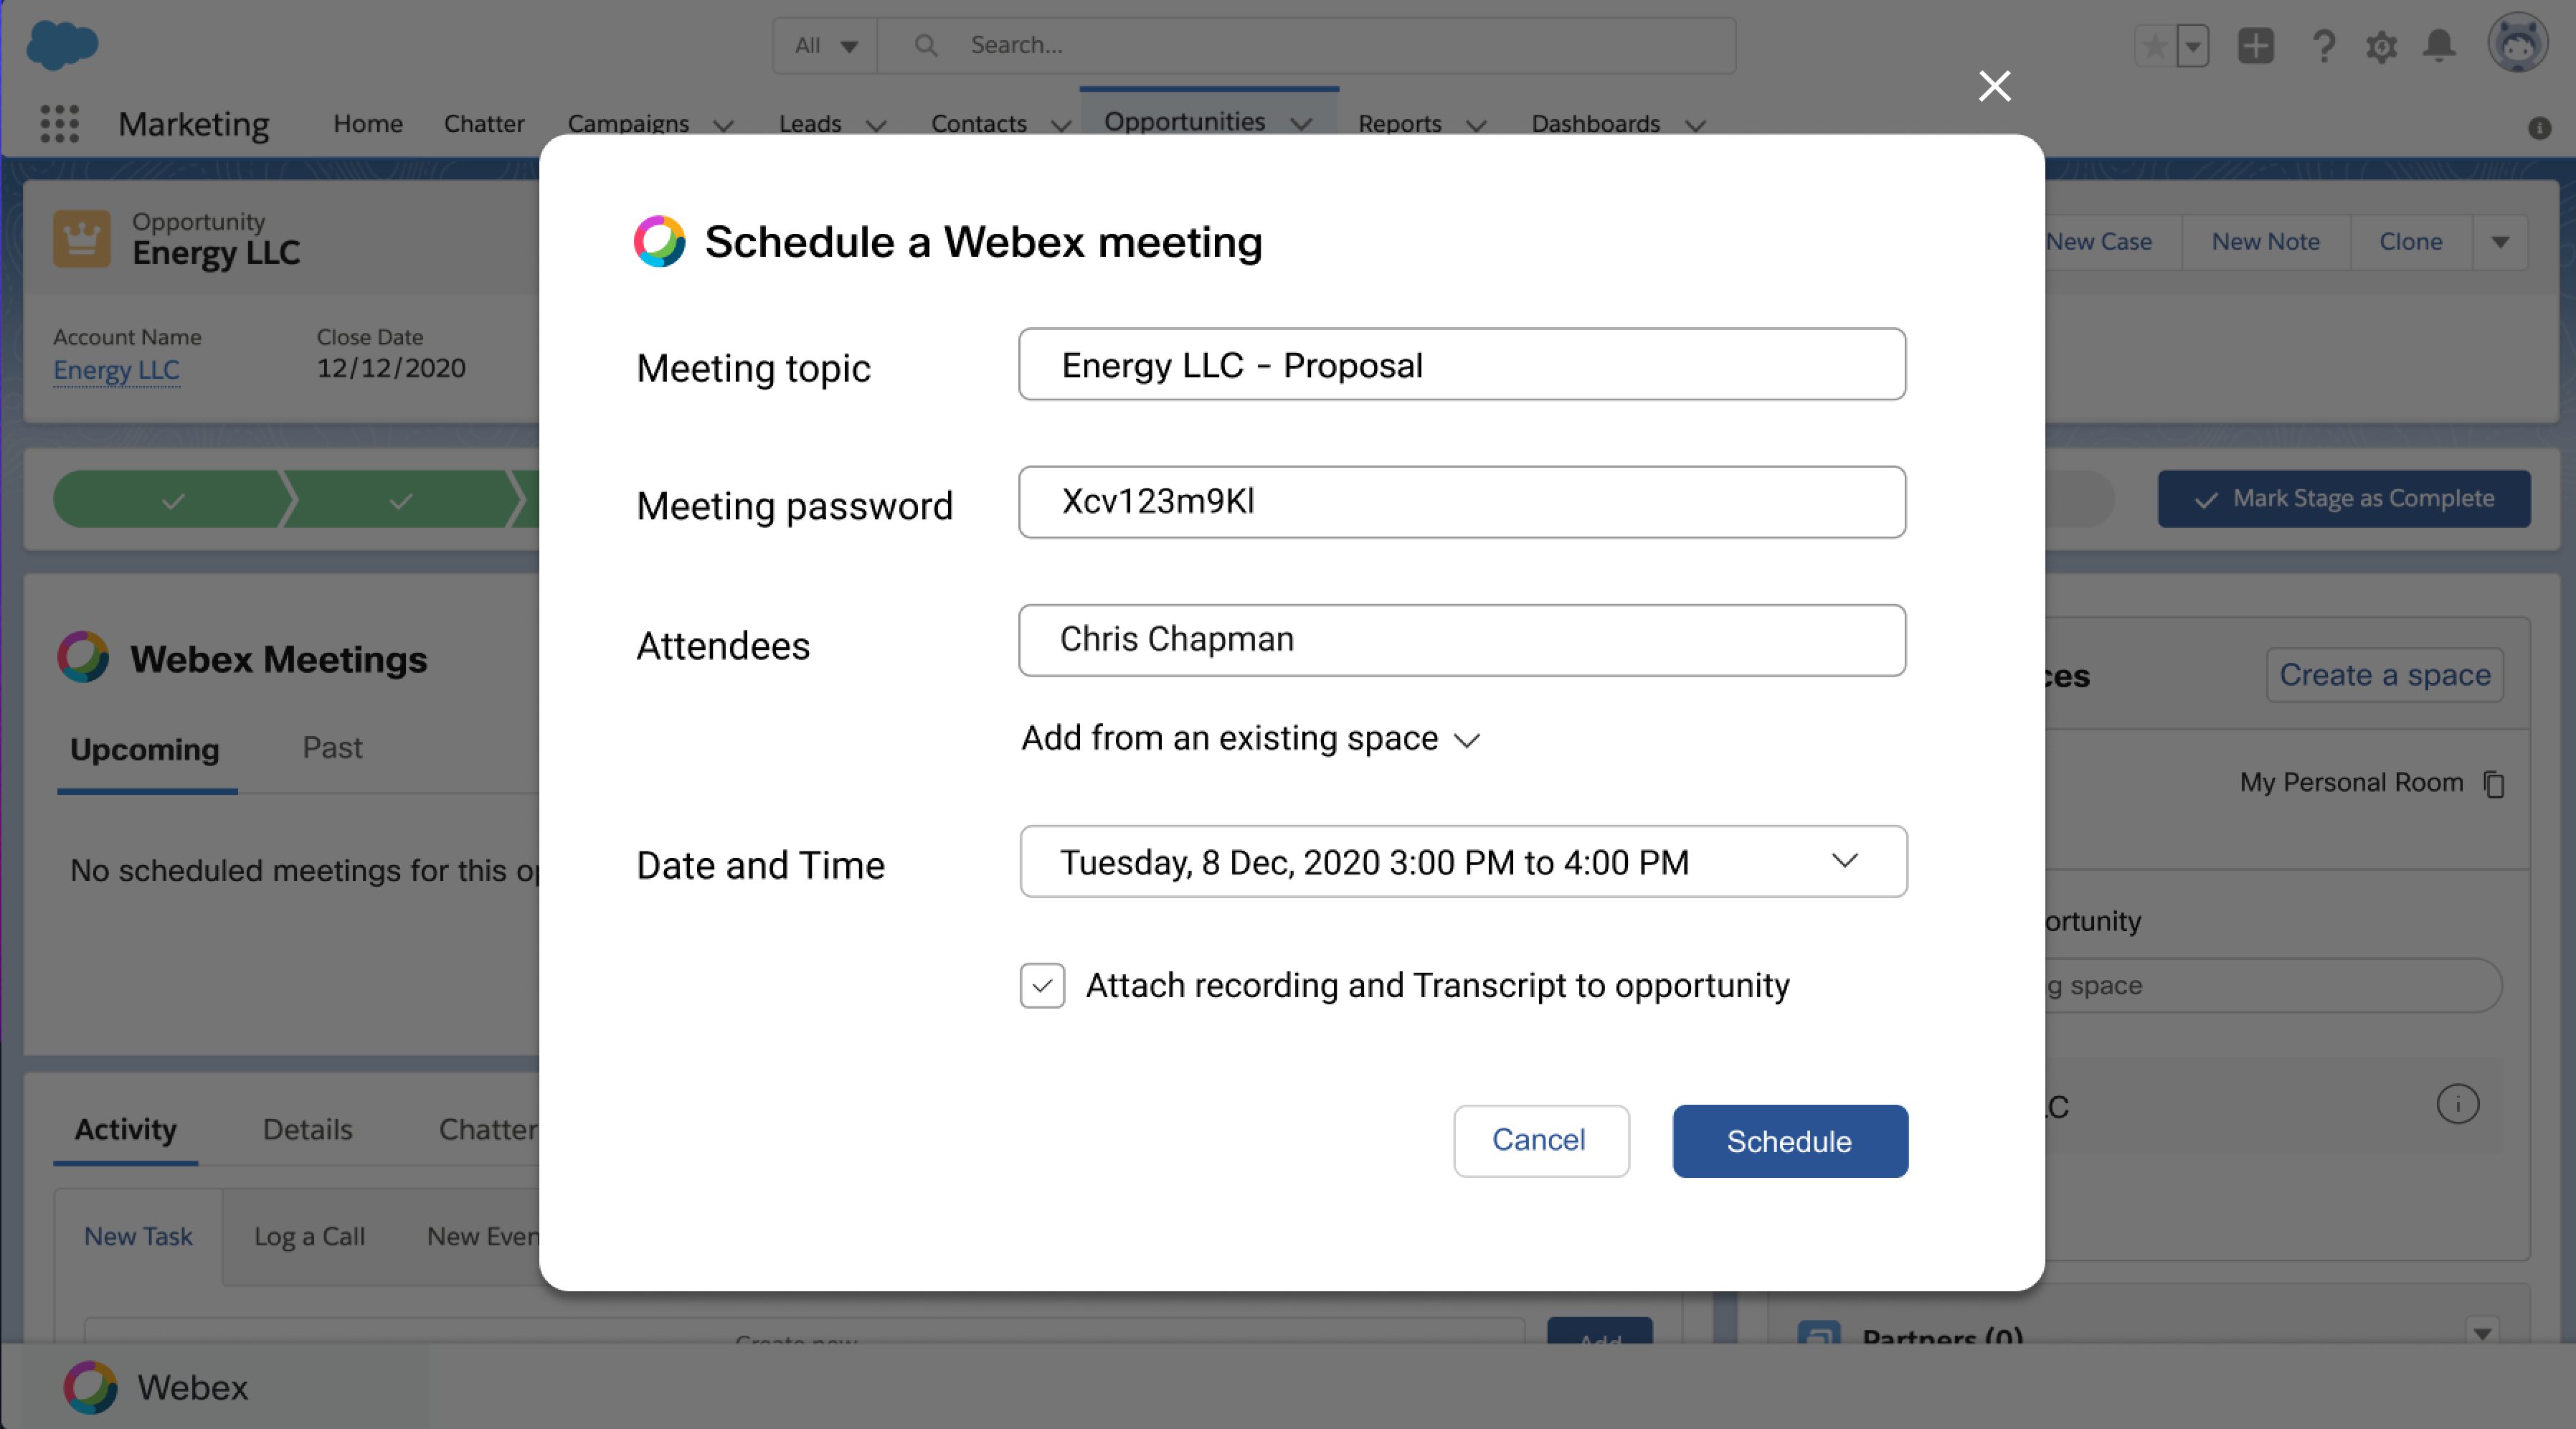Click the Webex logo in the dialog title
The height and width of the screenshot is (1429, 2576).
pos(660,241)
